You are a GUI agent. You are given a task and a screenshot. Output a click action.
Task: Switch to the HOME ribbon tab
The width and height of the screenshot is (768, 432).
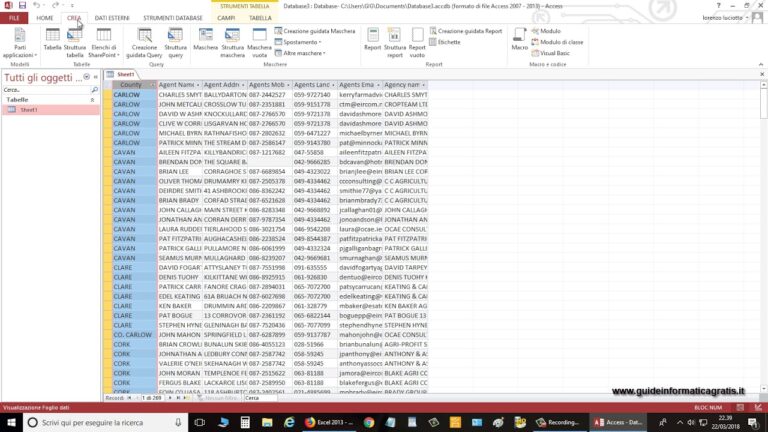[x=45, y=18]
